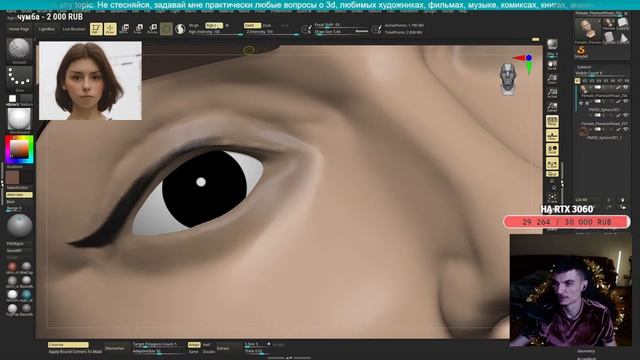Open LightBox browser
The image size is (640, 360).
pos(47,29)
